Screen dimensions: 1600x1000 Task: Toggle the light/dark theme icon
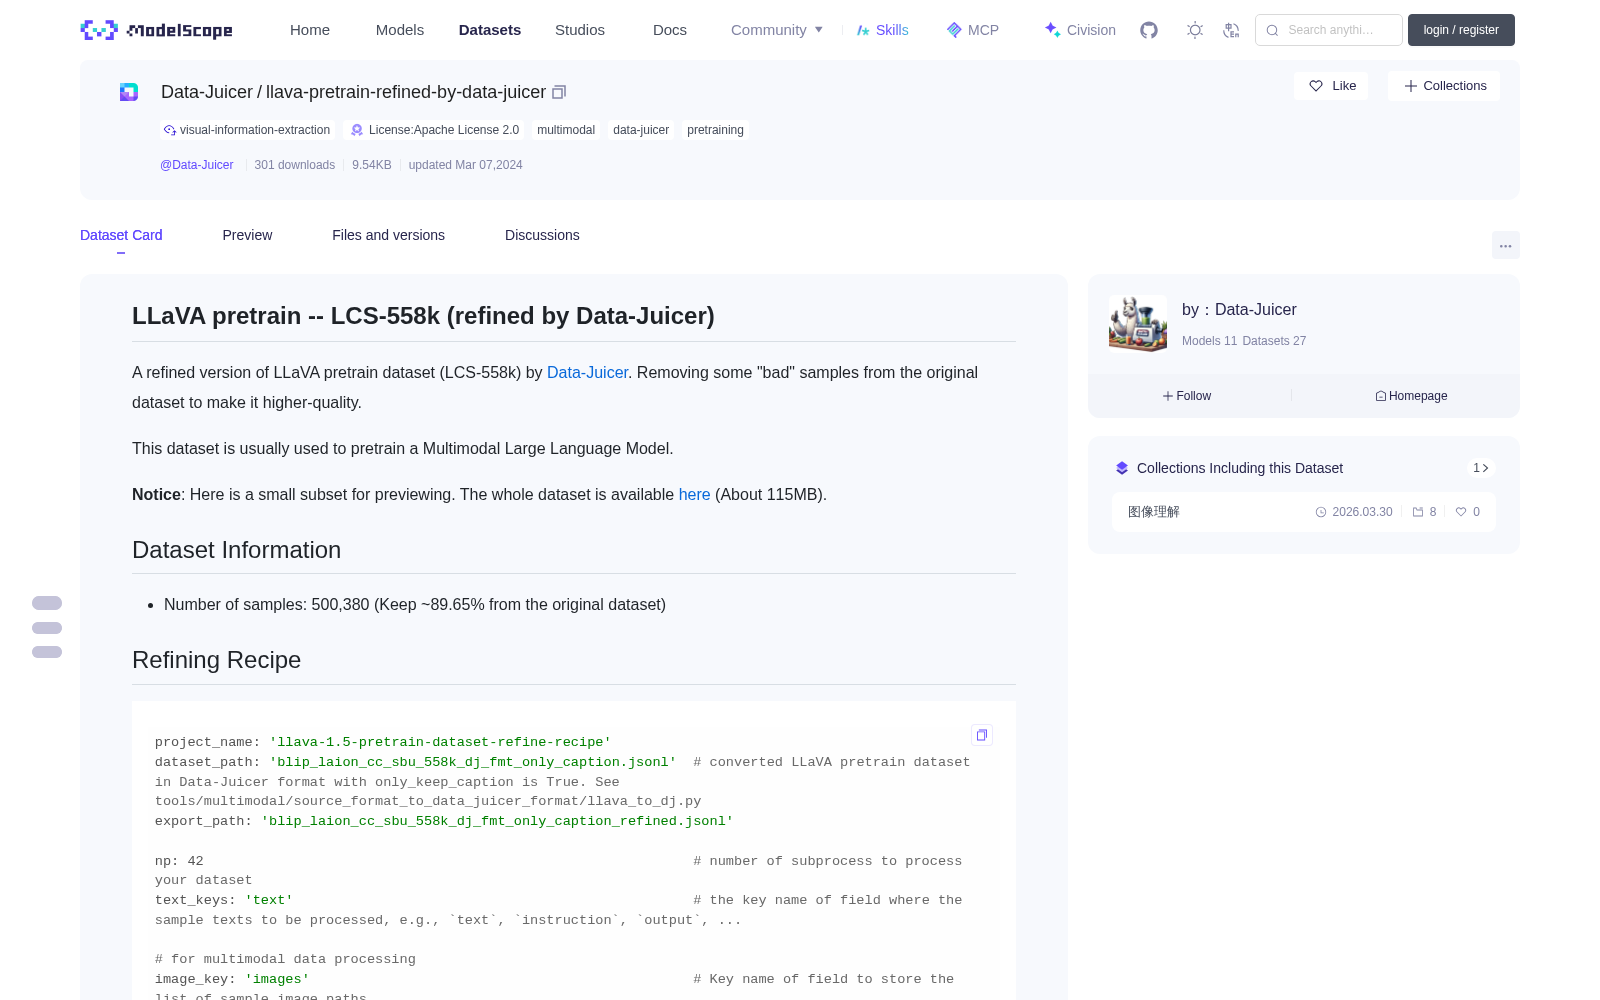point(1195,30)
